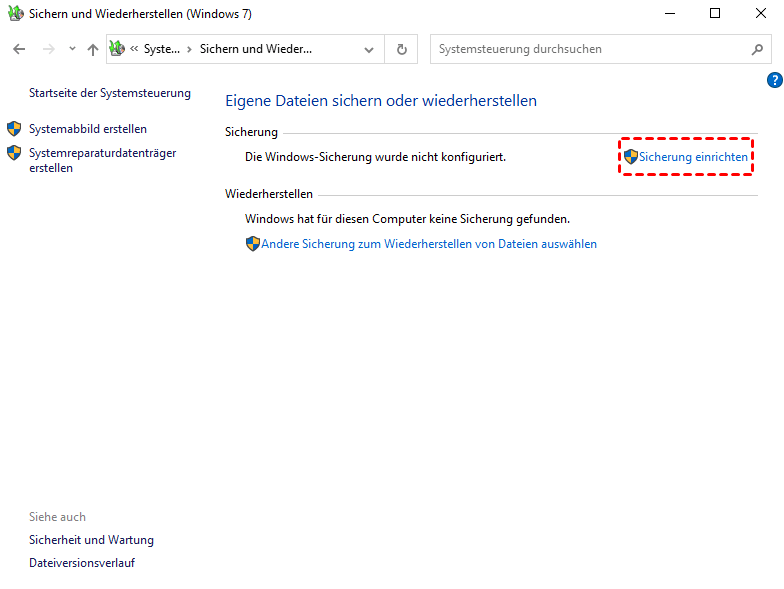
Task: Expand the address bar history dropdown
Action: point(369,50)
